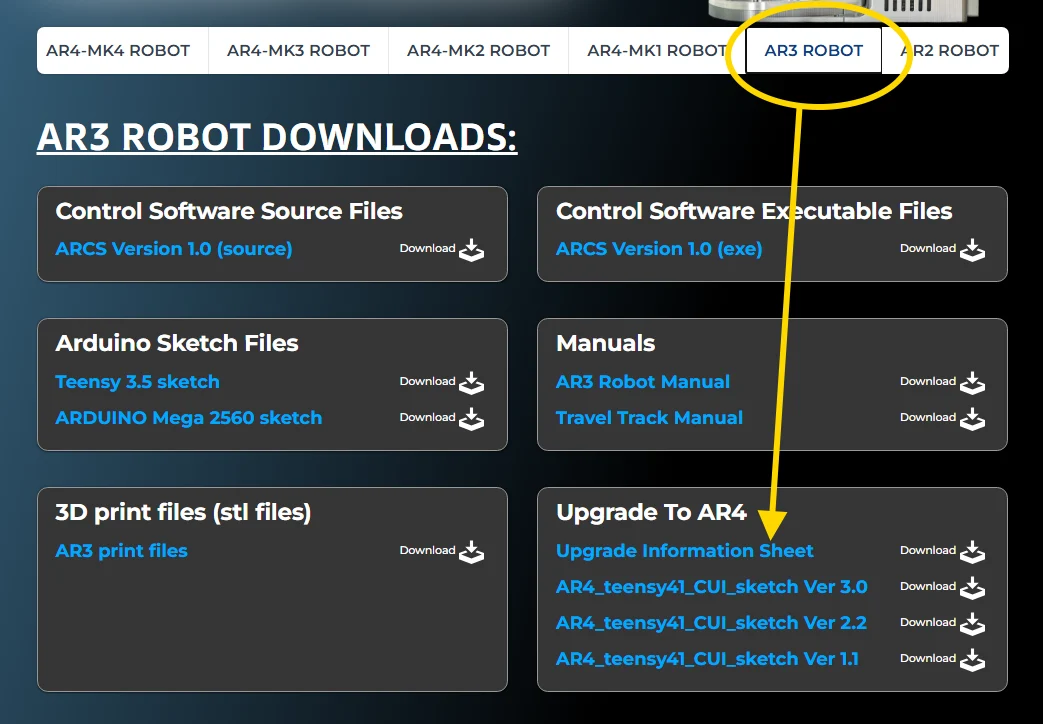The height and width of the screenshot is (724, 1043).
Task: Click the Control Software Executable Files heading
Action: point(754,211)
